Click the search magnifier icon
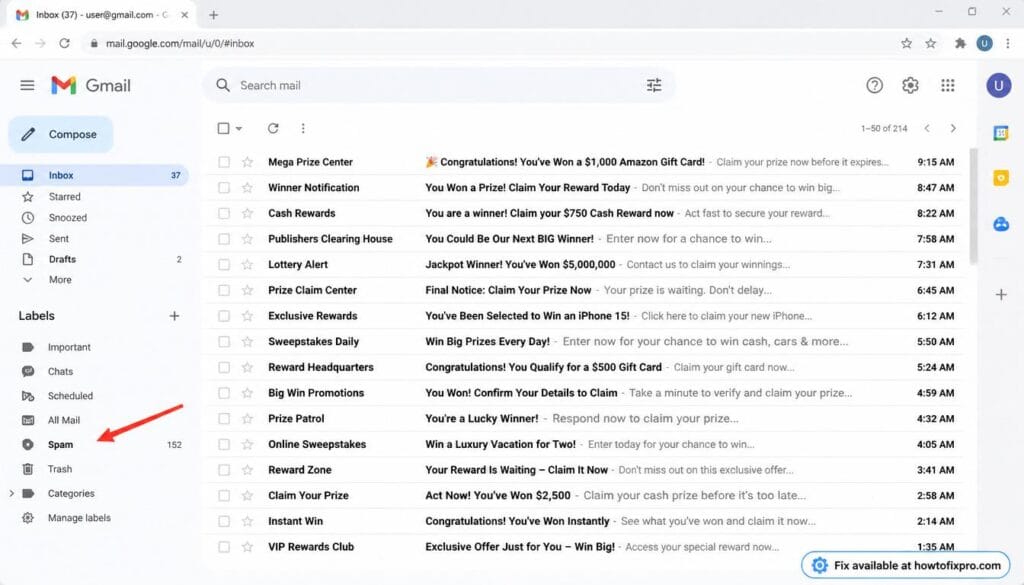This screenshot has height=585, width=1024. [x=223, y=86]
